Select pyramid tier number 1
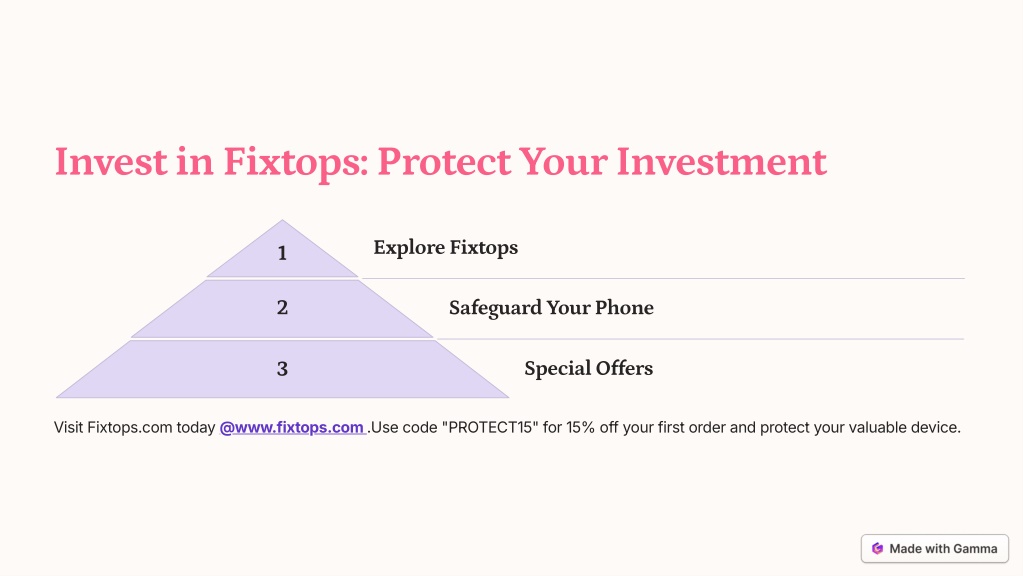 tap(282, 249)
